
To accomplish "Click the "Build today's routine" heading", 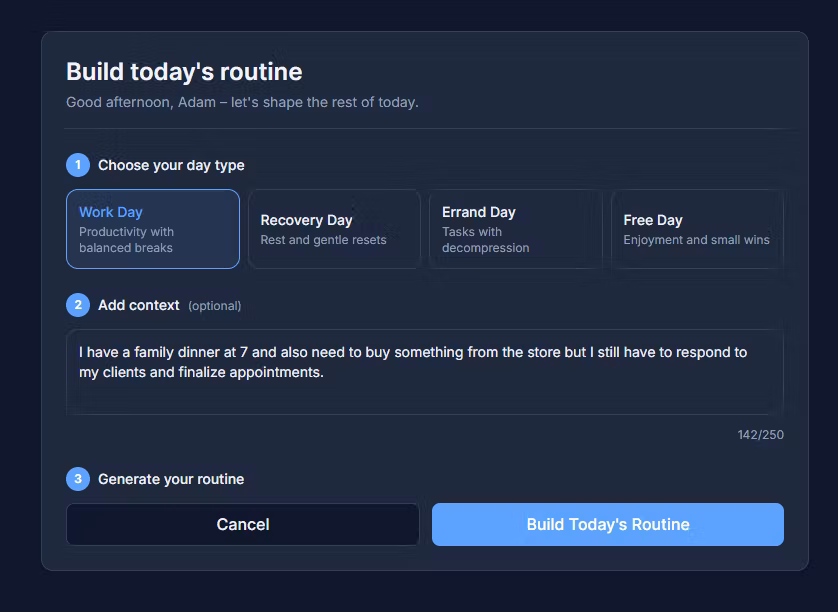I will (x=184, y=72).
